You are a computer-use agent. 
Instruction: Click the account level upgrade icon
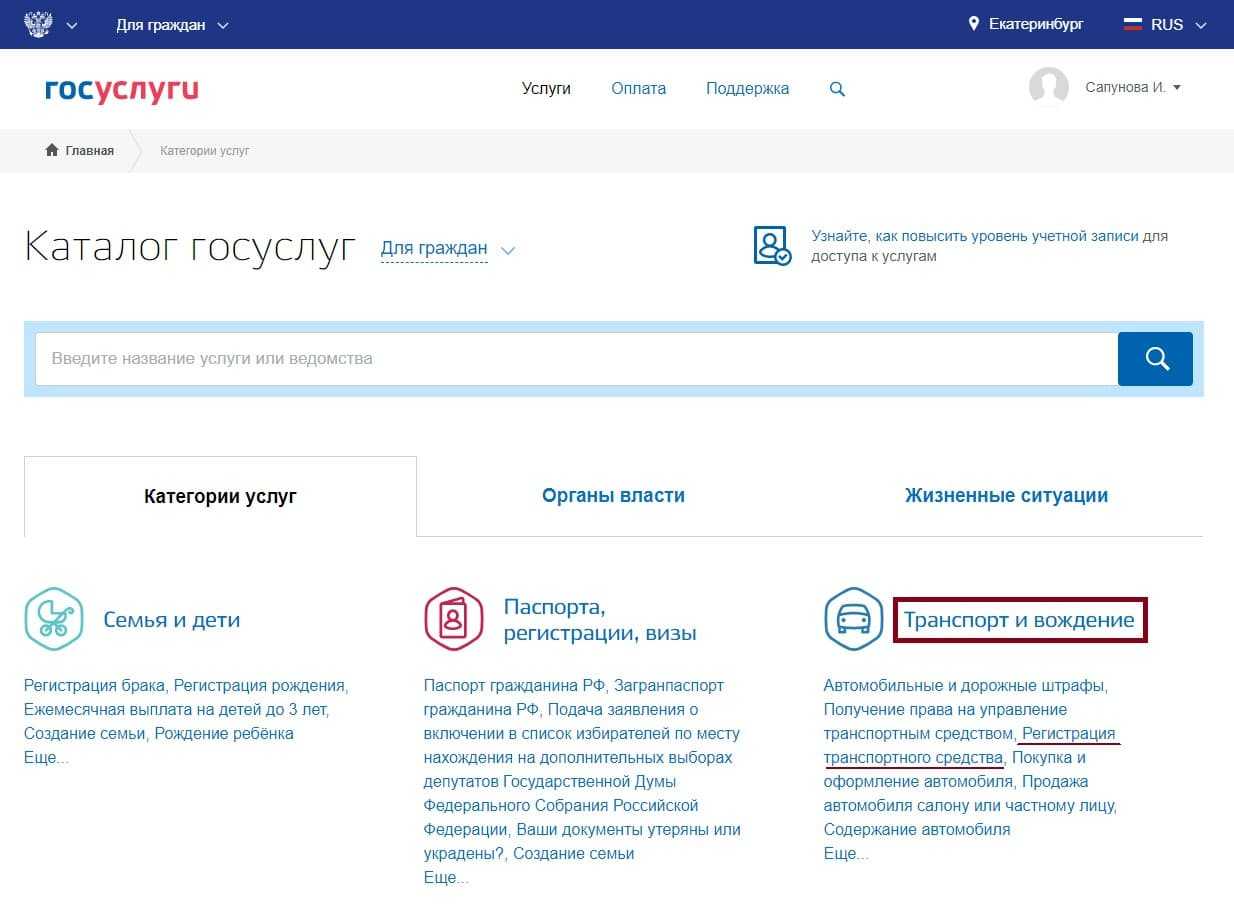pyautogui.click(x=772, y=246)
